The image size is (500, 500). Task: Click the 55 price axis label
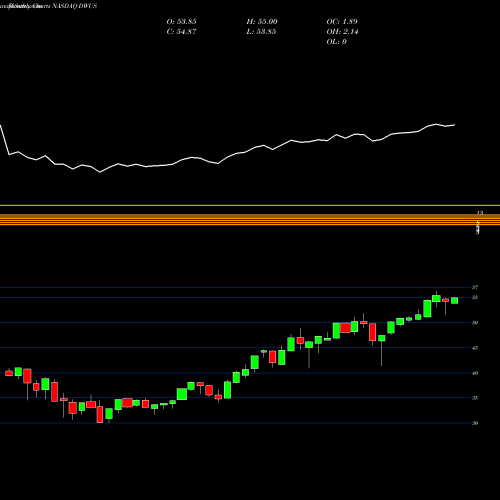coord(475,297)
